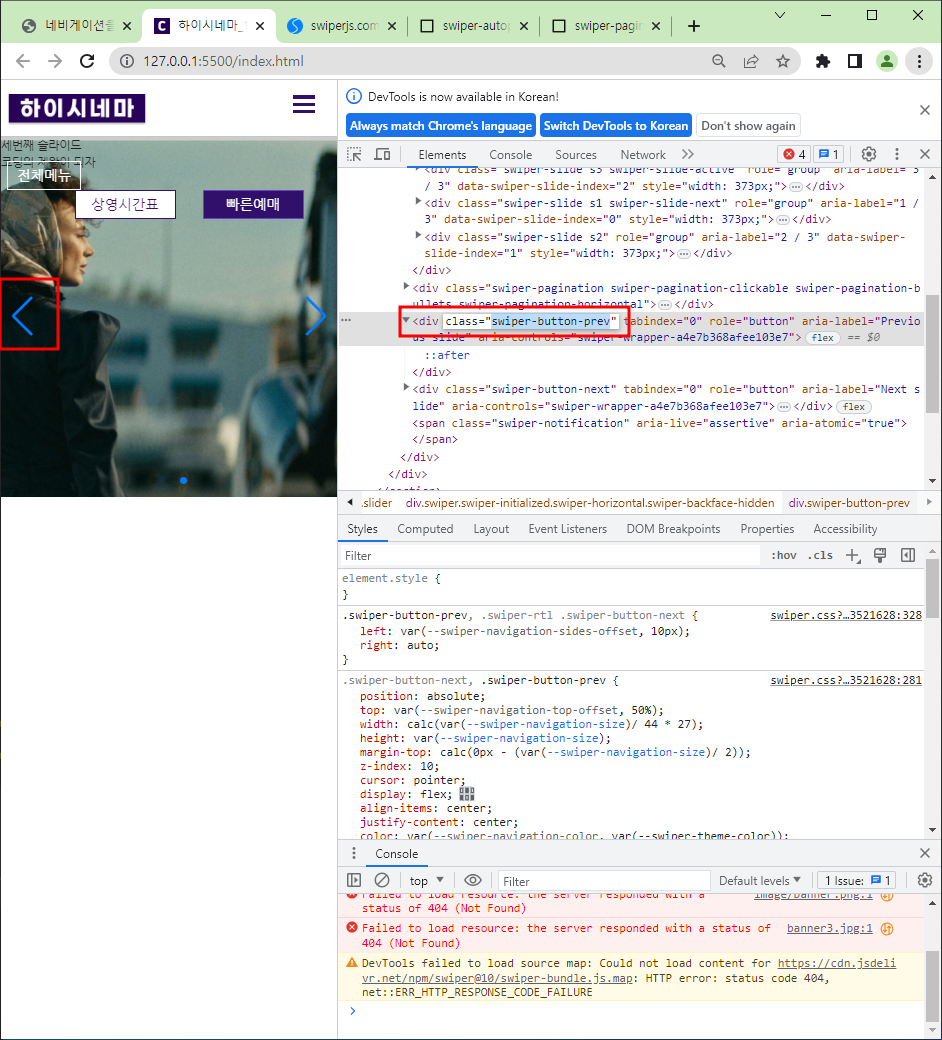Screen dimensions: 942x1040
Task: Click the Styles filter input
Action: coord(551,555)
